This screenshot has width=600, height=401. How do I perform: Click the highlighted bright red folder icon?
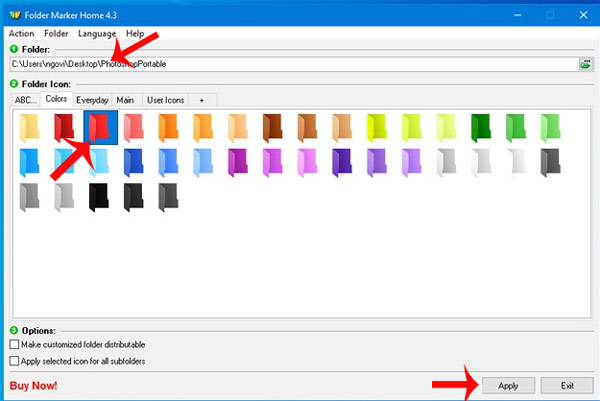(100, 127)
